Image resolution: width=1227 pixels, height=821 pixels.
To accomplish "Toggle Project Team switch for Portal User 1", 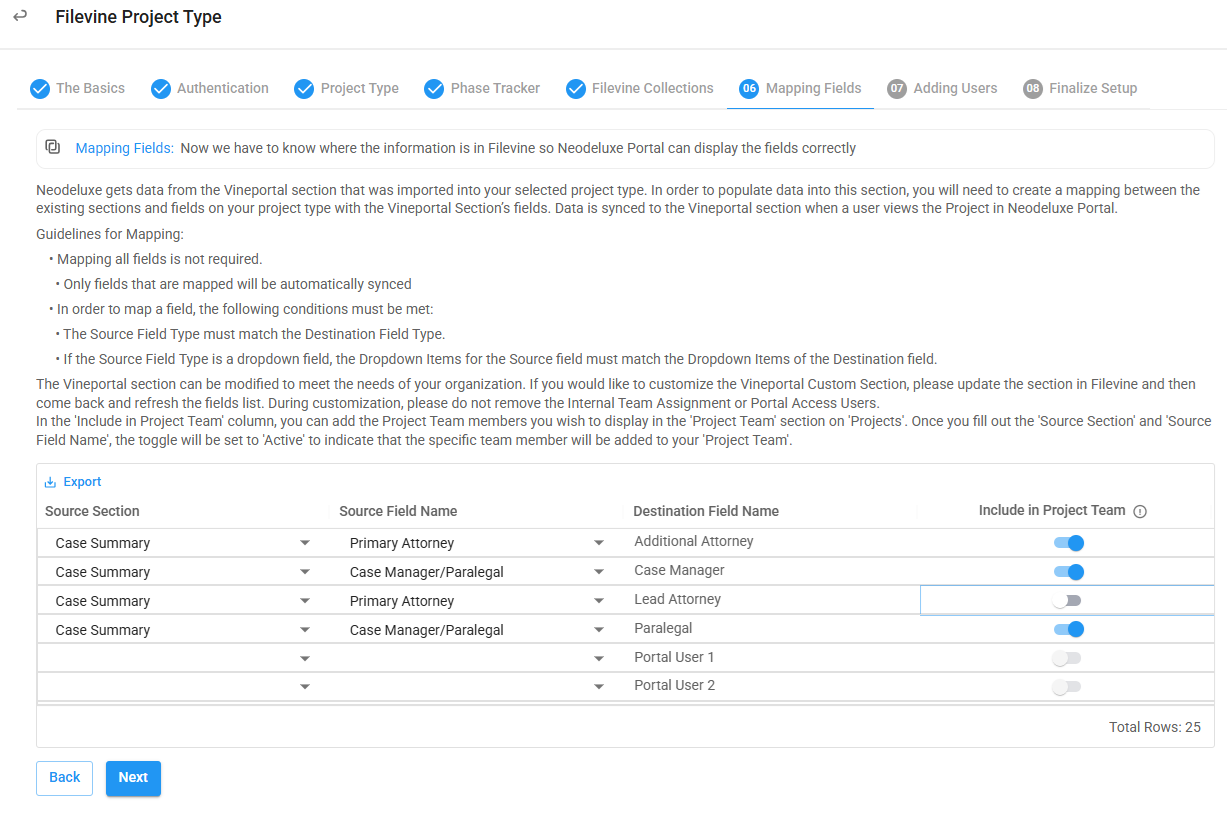I will (x=1067, y=658).
